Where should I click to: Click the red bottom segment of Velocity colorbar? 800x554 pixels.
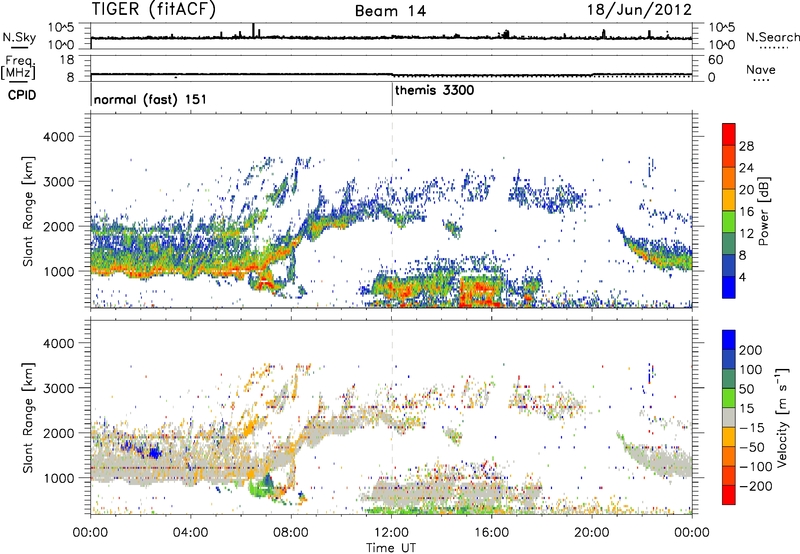729,495
